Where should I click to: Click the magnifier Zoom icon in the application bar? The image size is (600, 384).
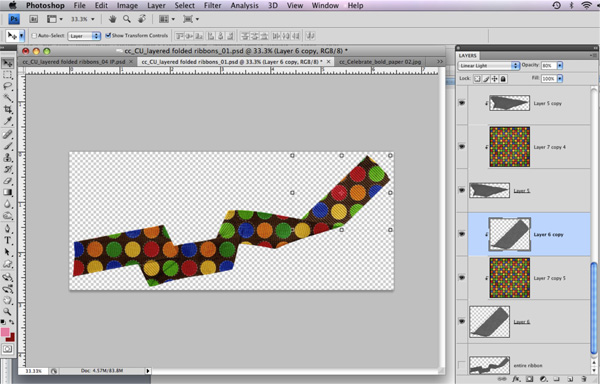pos(127,19)
